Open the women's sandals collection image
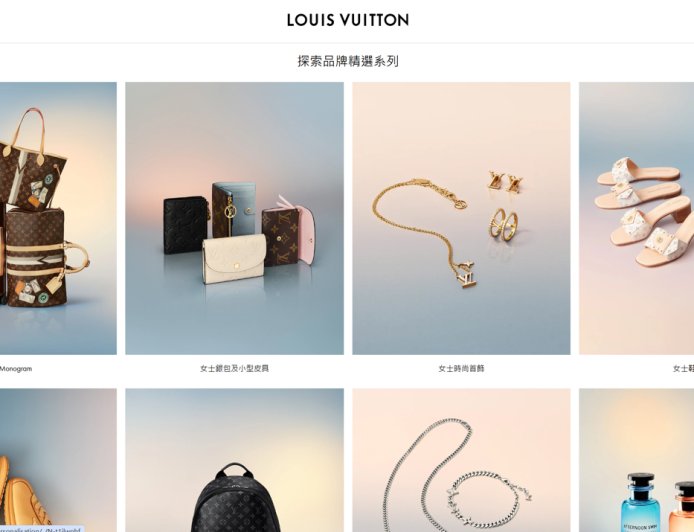The width and height of the screenshot is (694, 532). click(636, 218)
